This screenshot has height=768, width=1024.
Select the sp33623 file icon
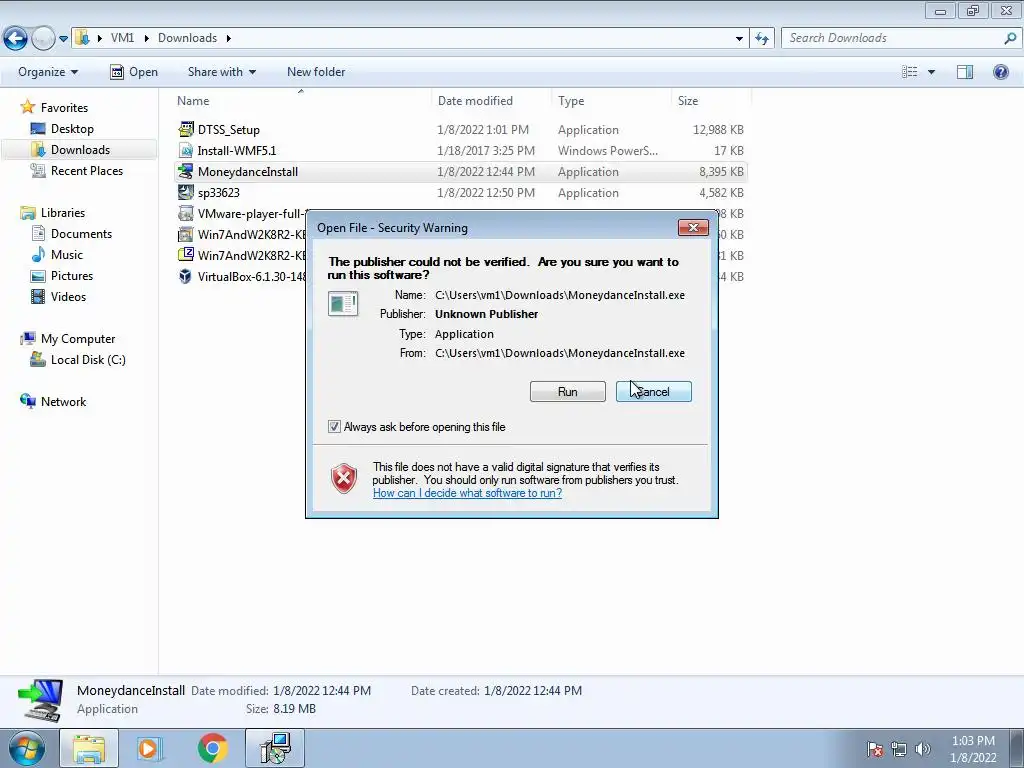click(x=186, y=192)
